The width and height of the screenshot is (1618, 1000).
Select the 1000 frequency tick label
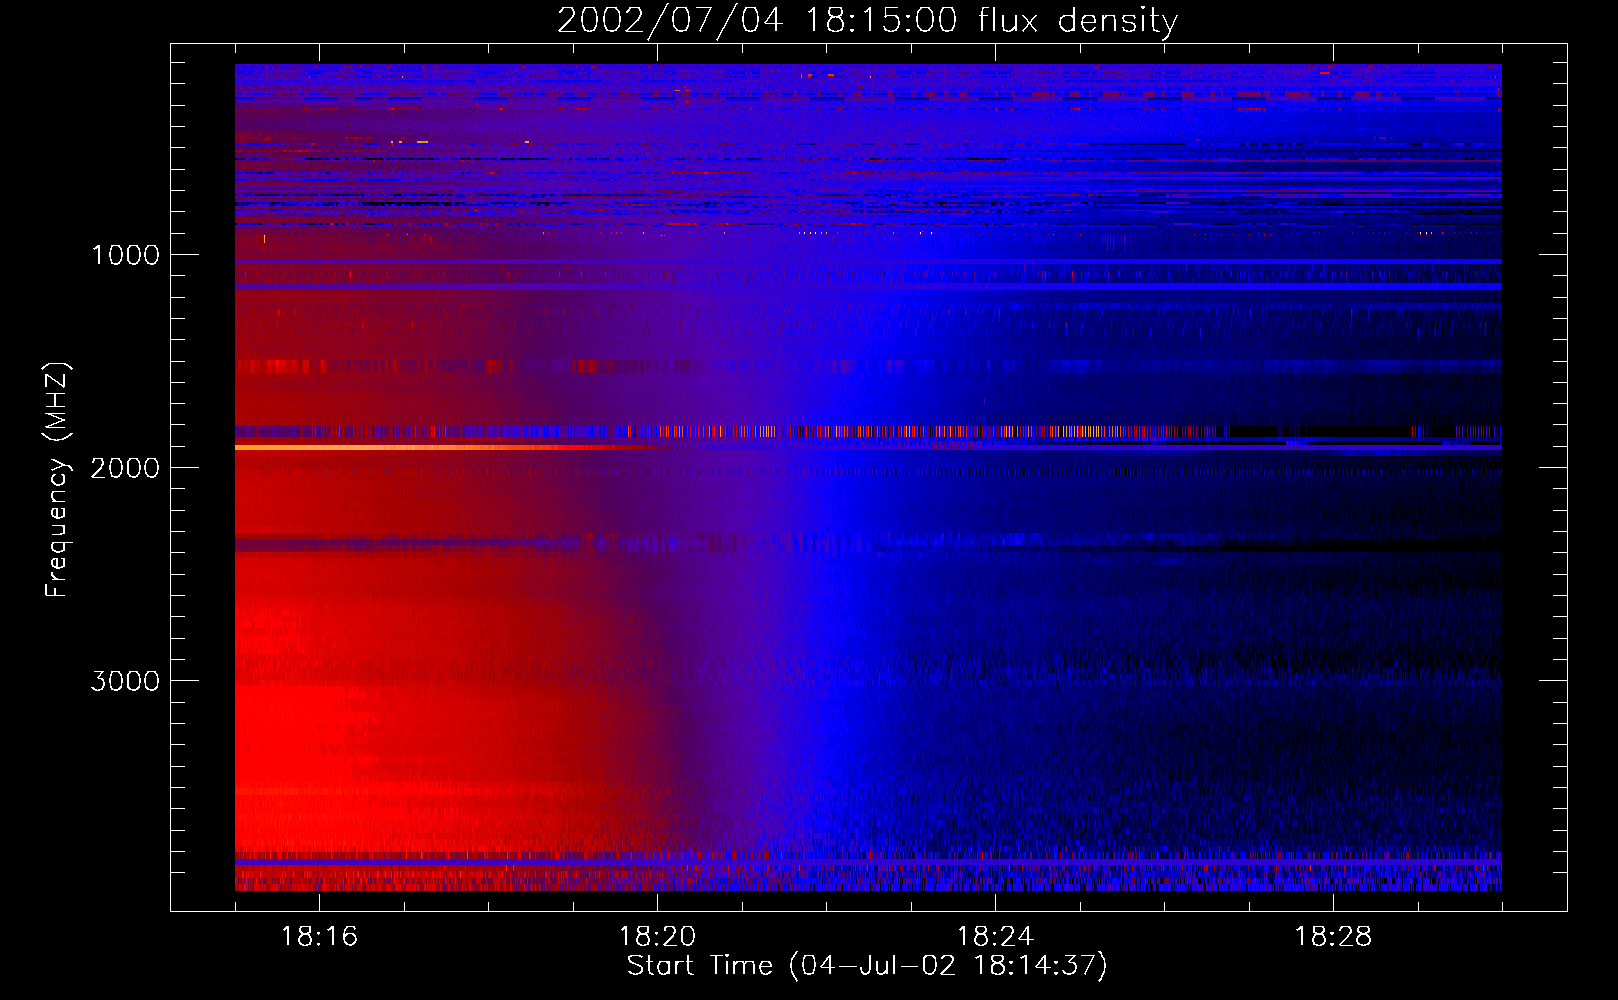click(125, 255)
